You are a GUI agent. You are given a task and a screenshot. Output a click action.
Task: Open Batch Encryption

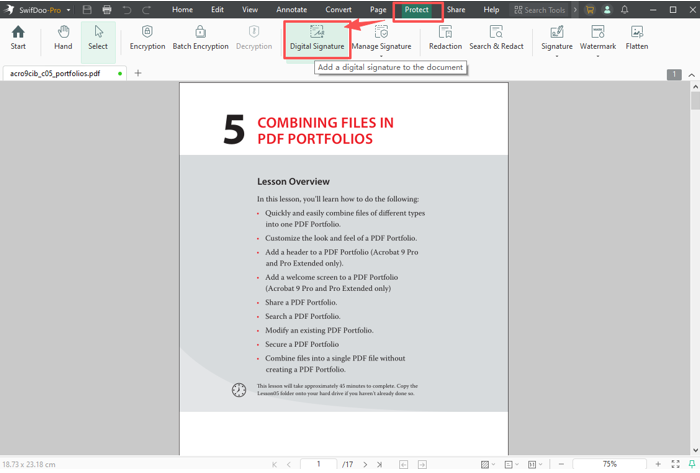(200, 37)
